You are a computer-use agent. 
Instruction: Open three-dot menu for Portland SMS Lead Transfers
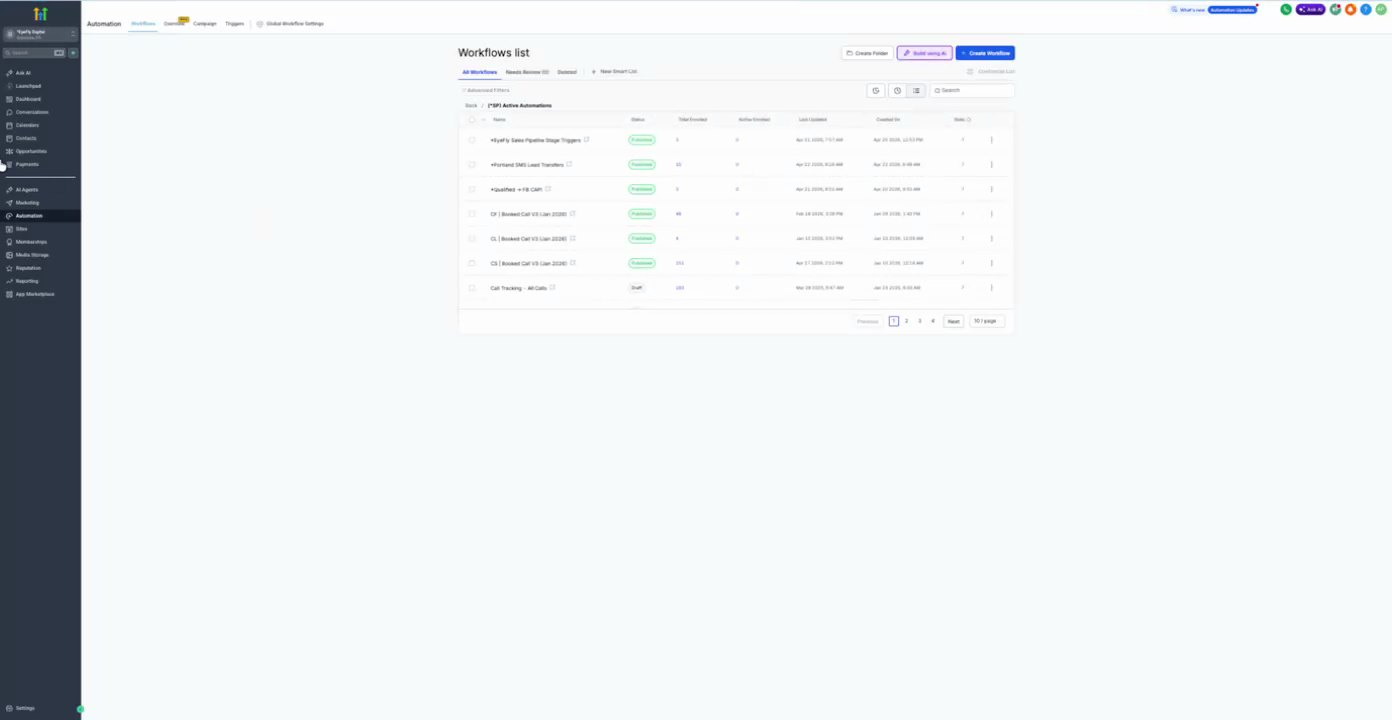[x=991, y=164]
